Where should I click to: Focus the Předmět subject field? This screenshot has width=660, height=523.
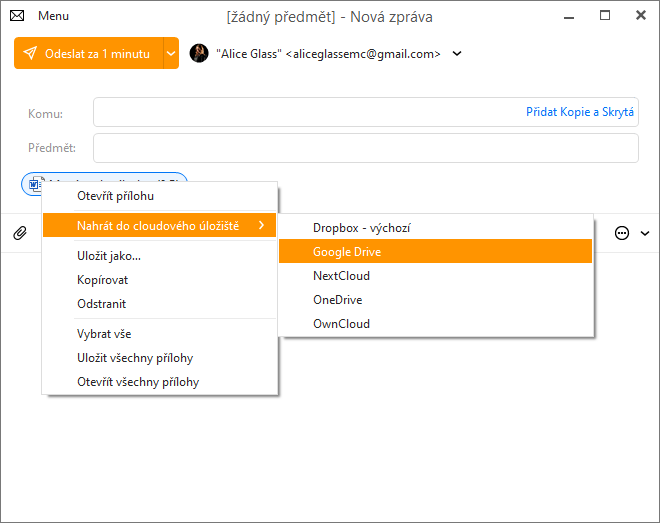point(366,148)
